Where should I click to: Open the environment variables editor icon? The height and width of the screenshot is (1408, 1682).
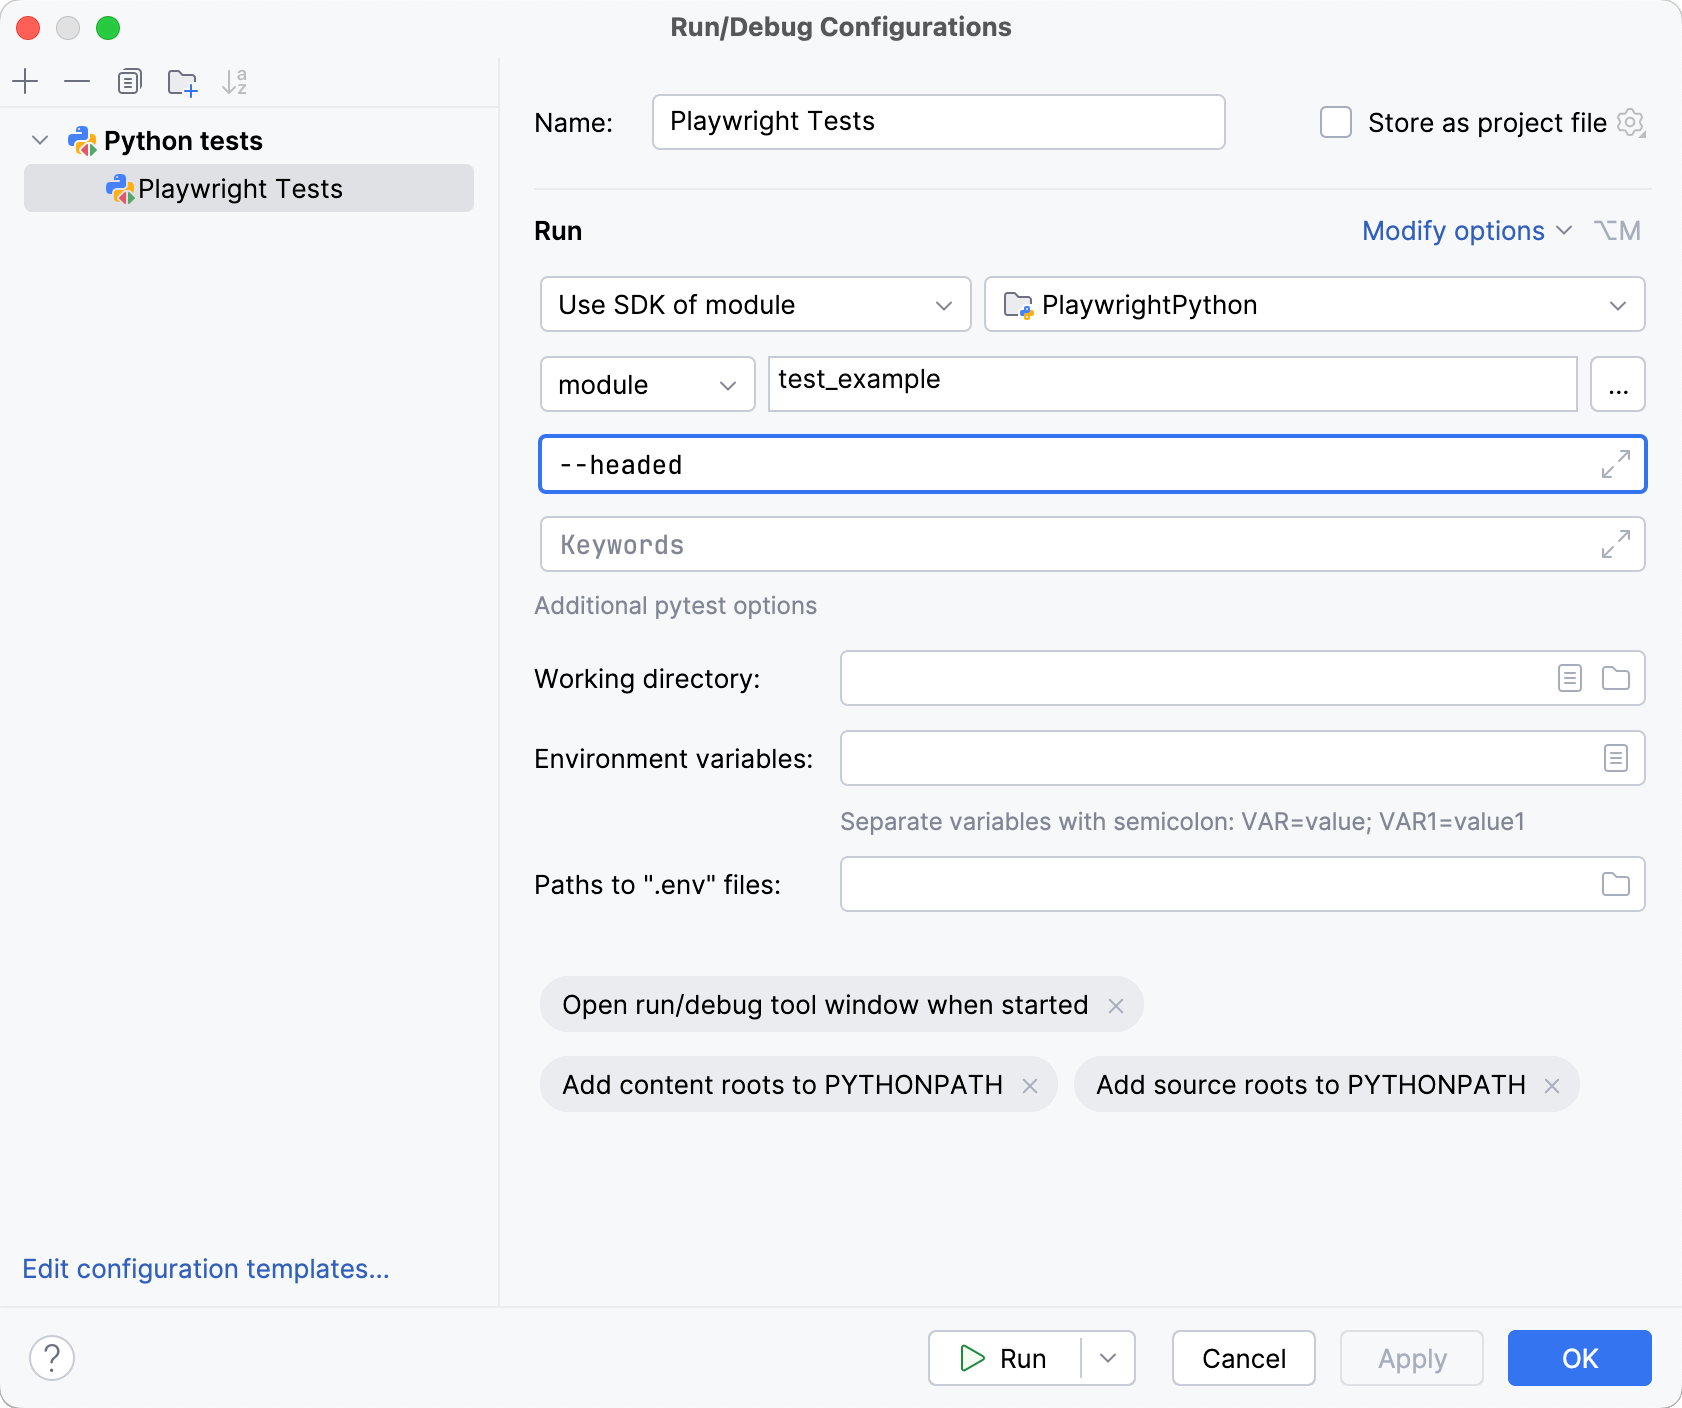pyautogui.click(x=1614, y=758)
